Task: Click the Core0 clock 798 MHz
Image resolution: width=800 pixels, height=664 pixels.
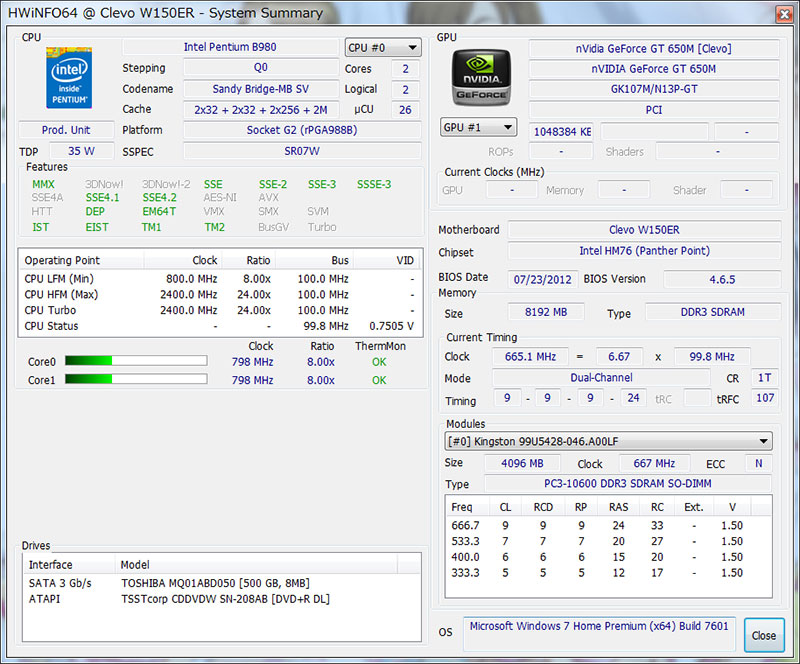Action: coord(253,362)
